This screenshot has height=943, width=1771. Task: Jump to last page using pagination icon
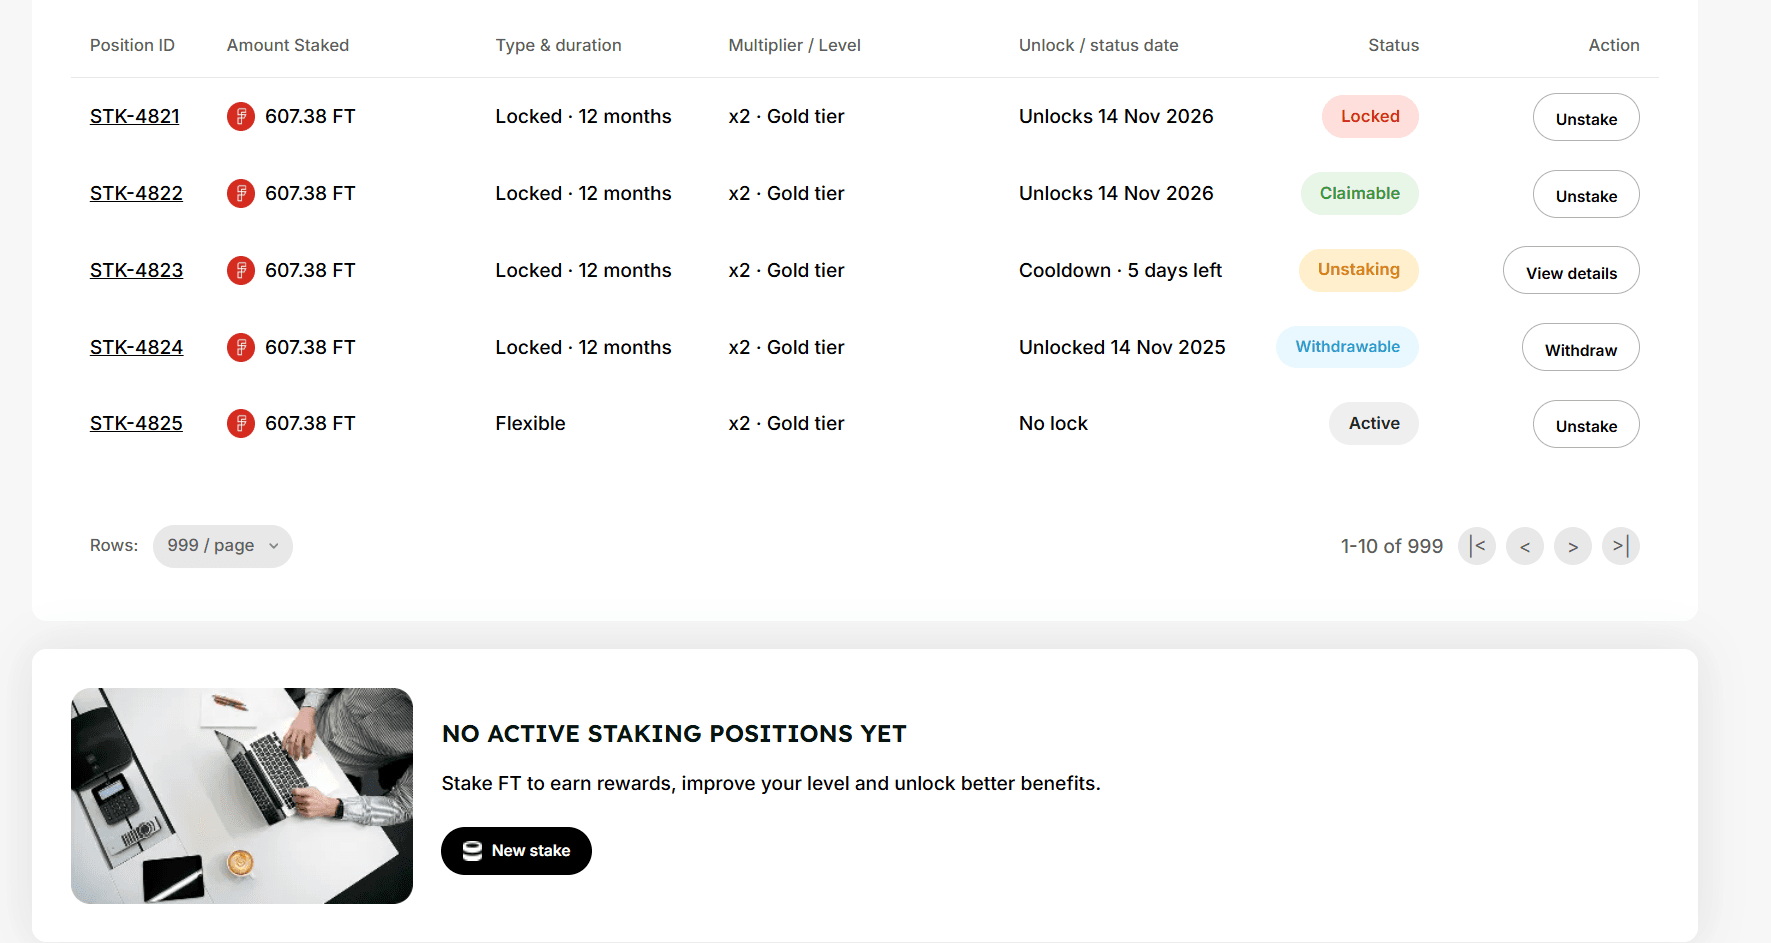(1620, 546)
